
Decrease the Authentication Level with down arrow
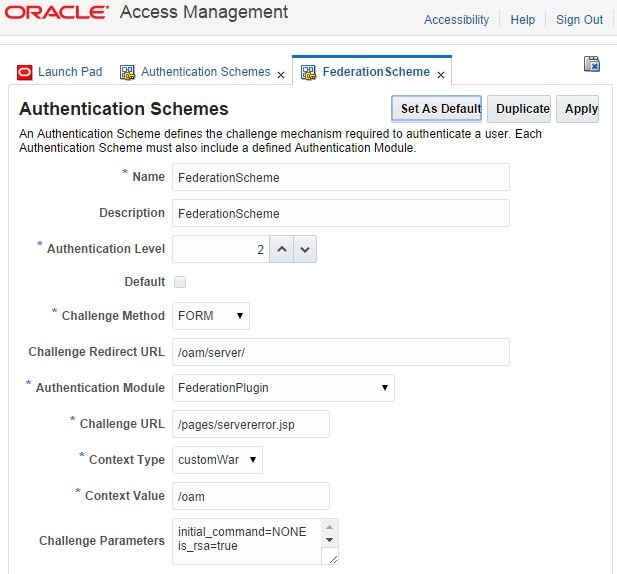click(305, 249)
